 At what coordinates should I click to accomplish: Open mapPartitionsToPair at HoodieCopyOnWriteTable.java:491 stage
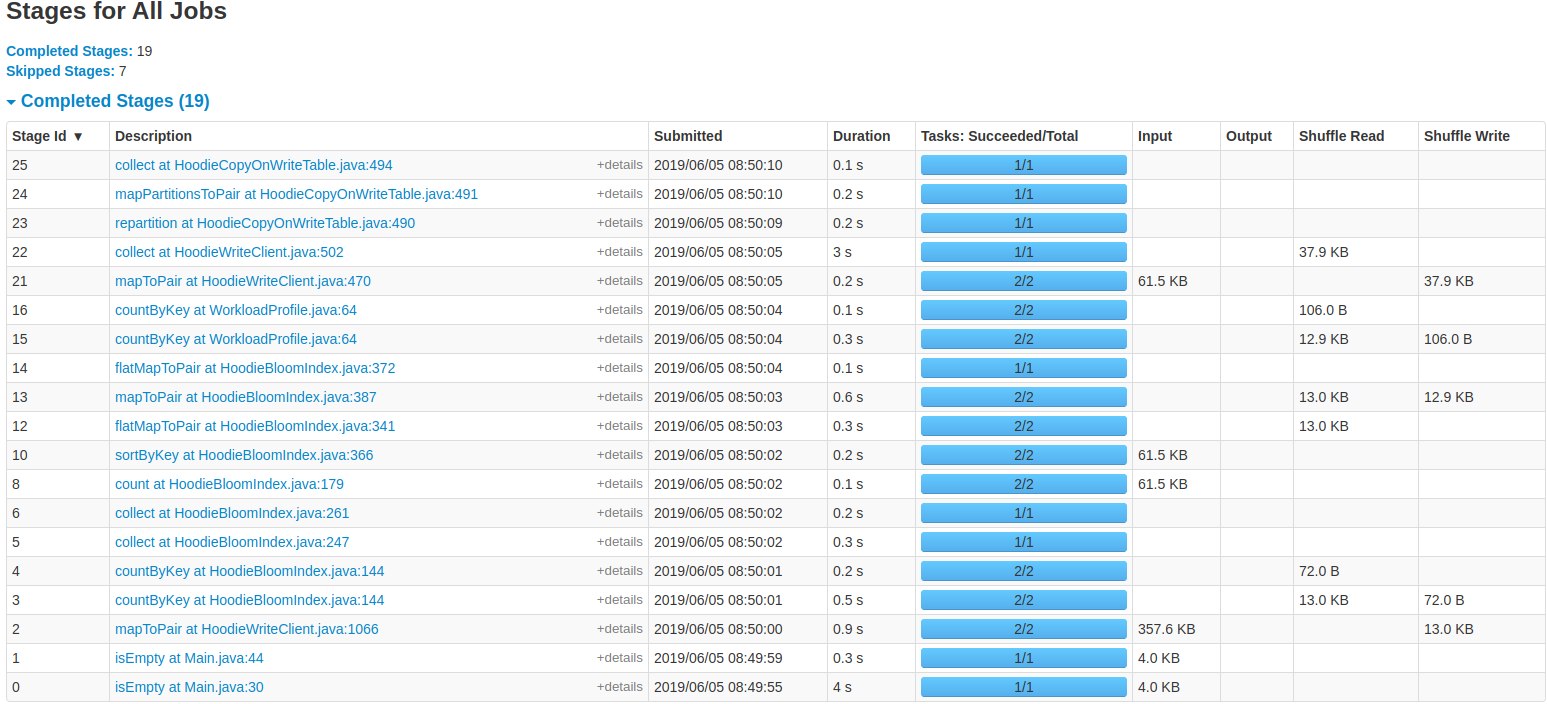(x=296, y=194)
